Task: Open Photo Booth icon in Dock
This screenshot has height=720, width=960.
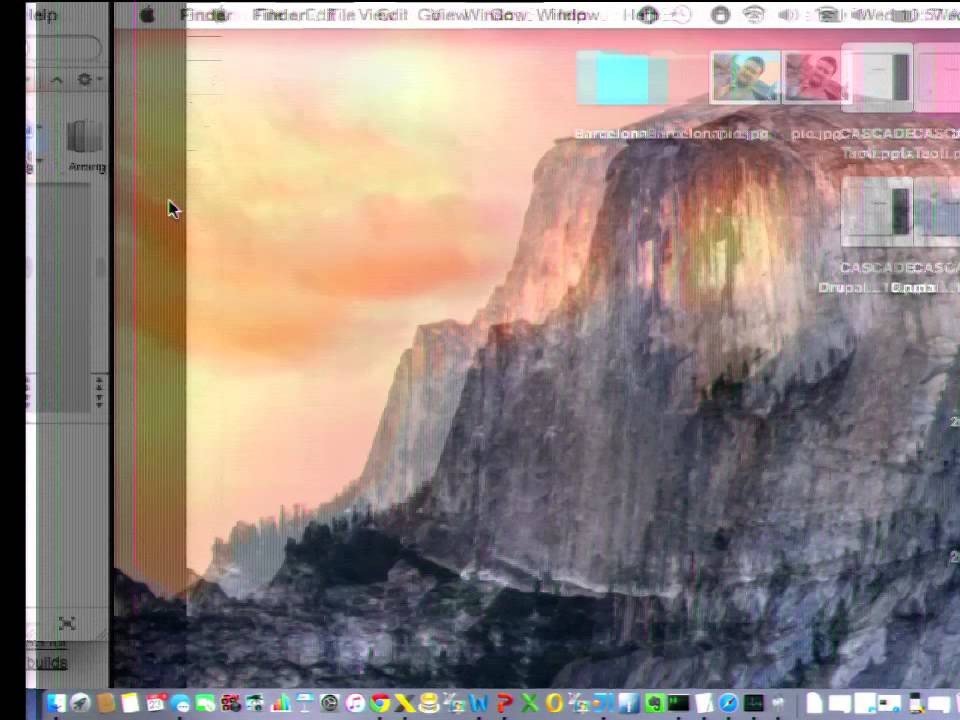Action: pyautogui.click(x=230, y=703)
